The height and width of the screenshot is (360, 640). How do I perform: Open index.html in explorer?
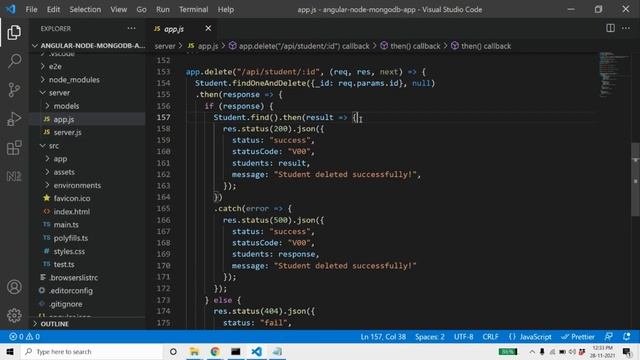click(71, 211)
